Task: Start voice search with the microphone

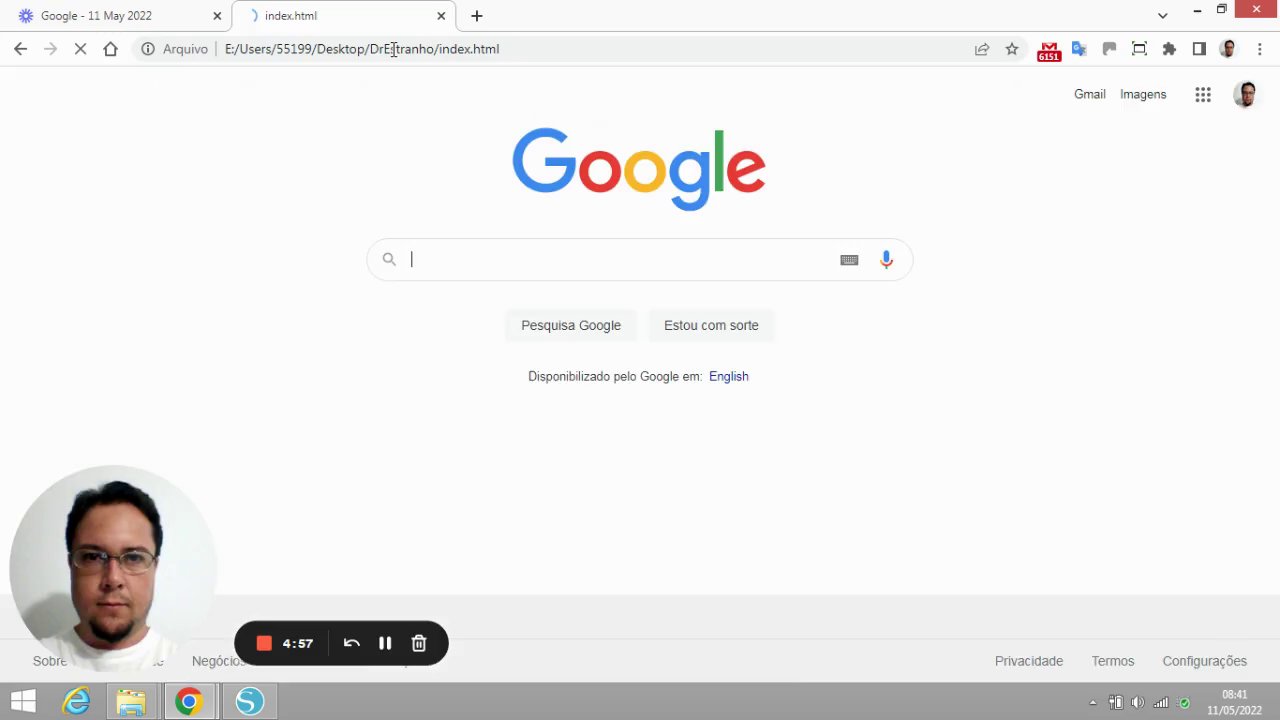Action: 886,260
